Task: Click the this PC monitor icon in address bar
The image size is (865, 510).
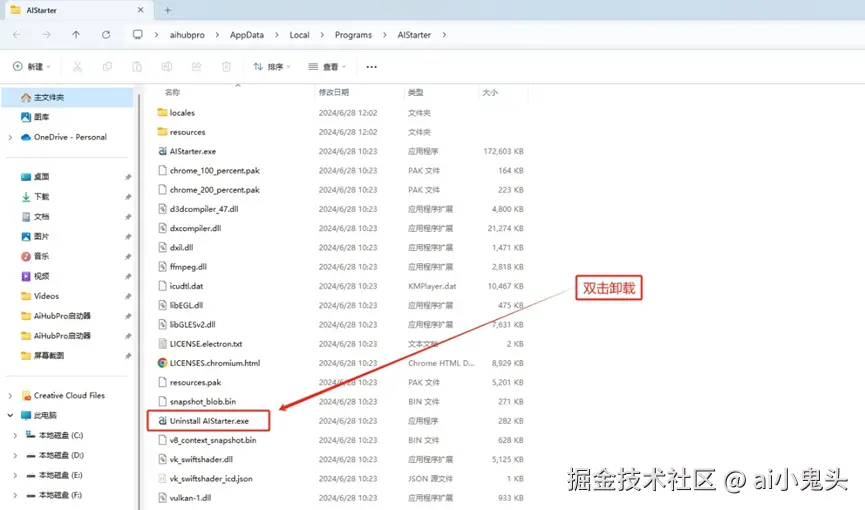Action: [137, 35]
